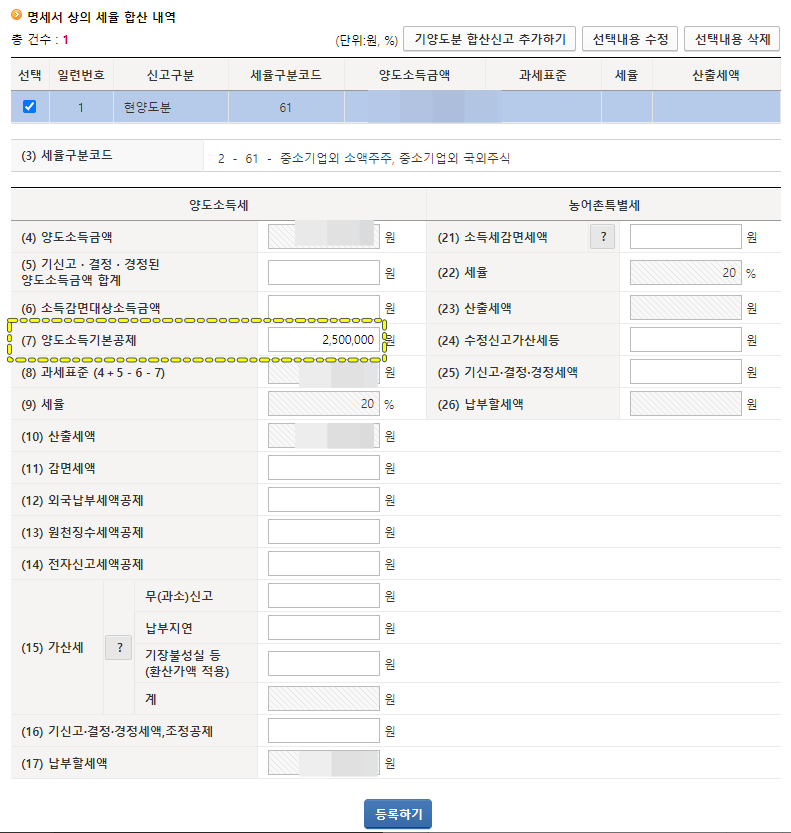Click the 선택내용 수정 button
This screenshot has width=791, height=833.
click(630, 39)
